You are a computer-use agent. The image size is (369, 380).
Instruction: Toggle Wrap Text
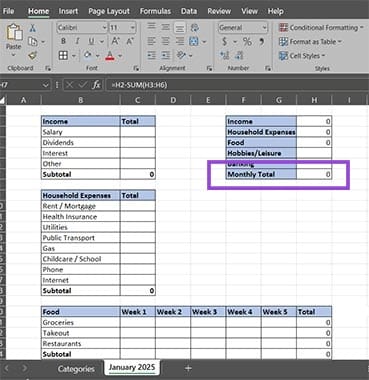tap(195, 27)
